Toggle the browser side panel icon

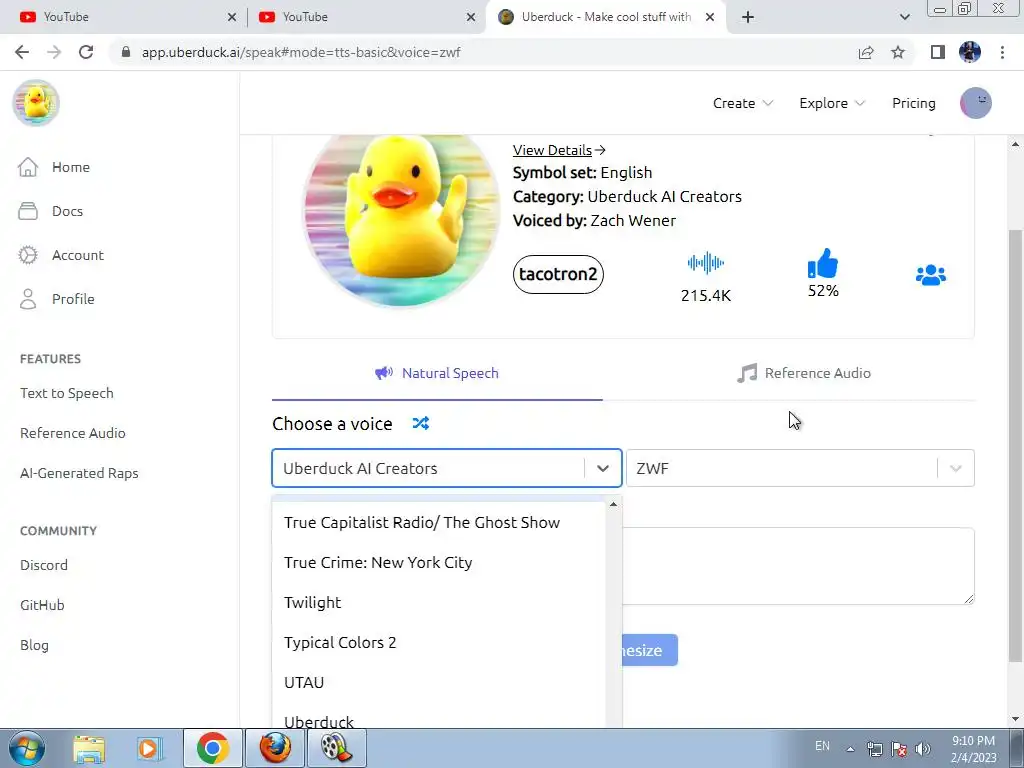tap(938, 52)
